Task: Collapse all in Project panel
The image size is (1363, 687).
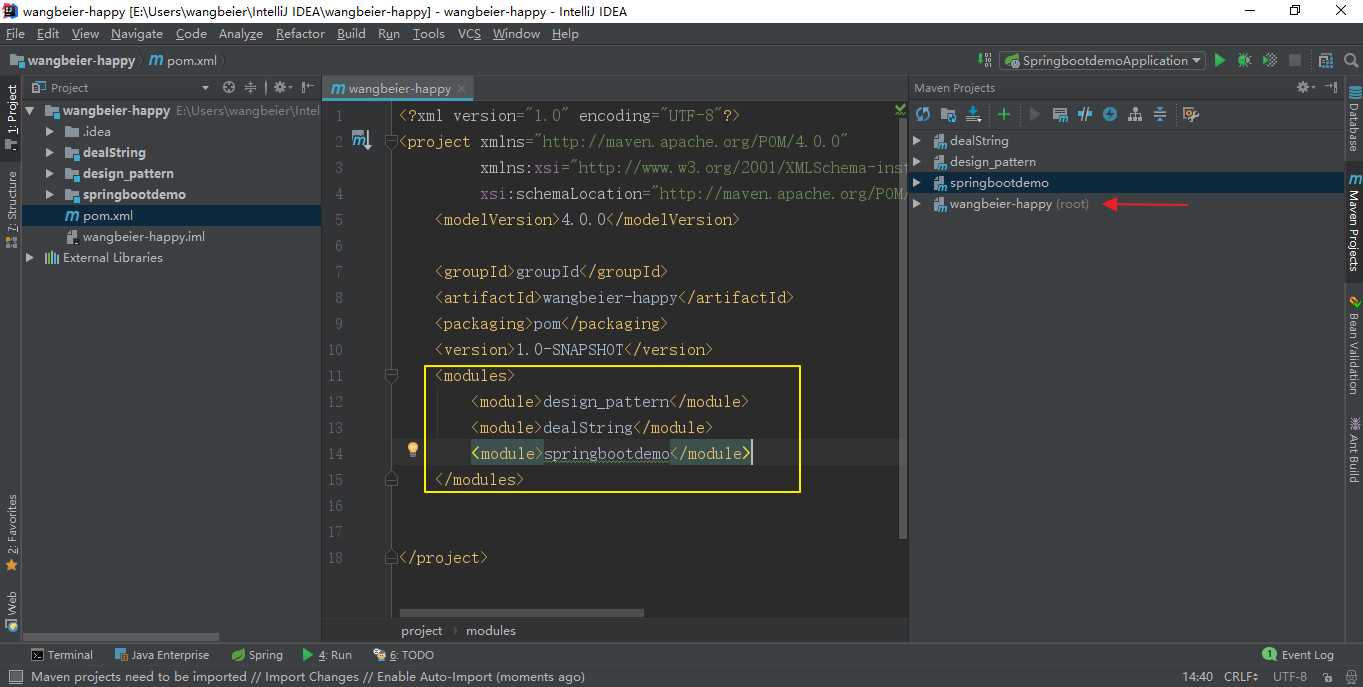Action: point(251,88)
